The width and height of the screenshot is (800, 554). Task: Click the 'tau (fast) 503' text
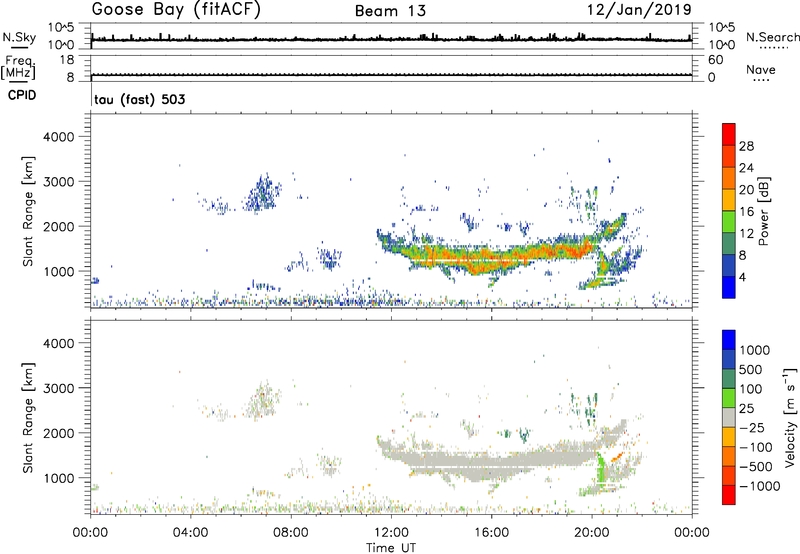(140, 99)
